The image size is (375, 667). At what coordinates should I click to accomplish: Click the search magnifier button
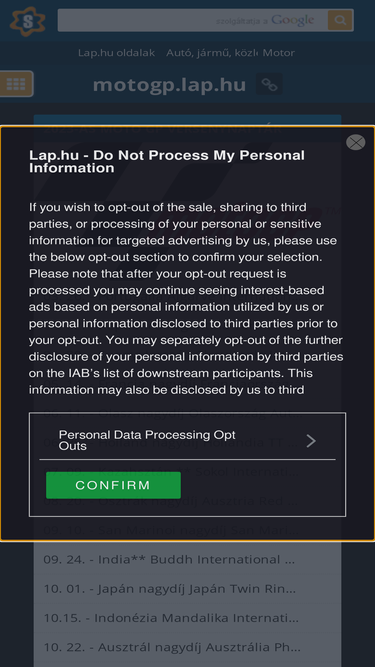pos(340,20)
